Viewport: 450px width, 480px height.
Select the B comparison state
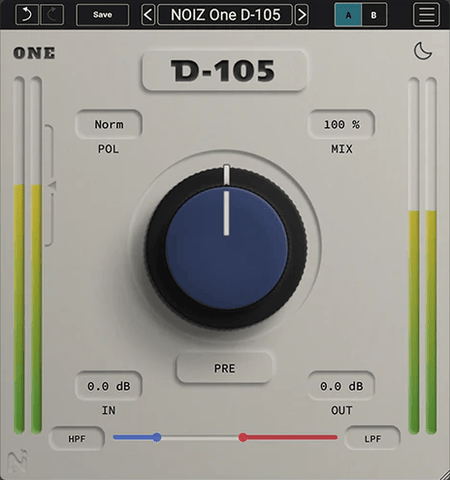pos(374,15)
